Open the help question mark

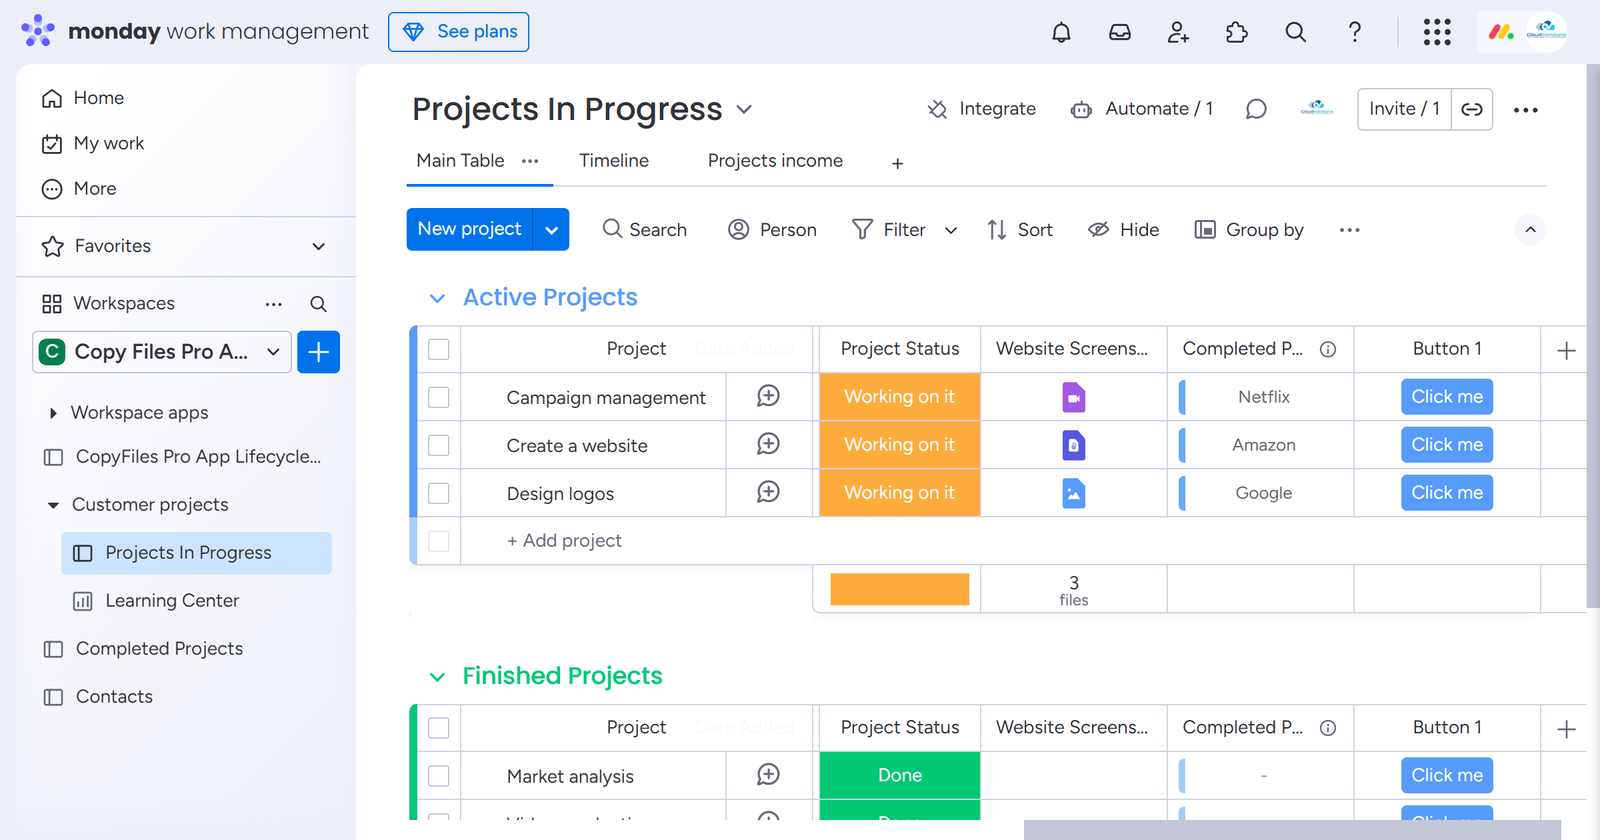1355,32
